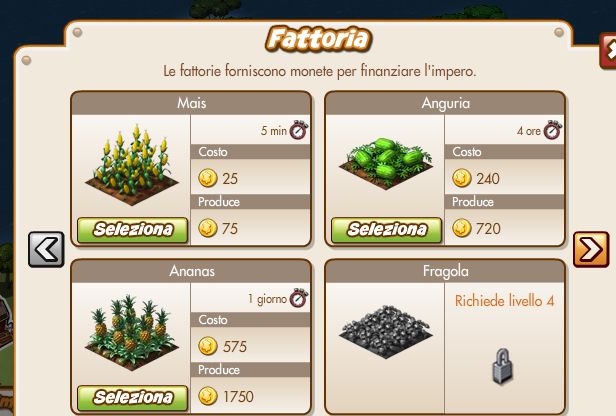Viewport: 616px width, 416px height.
Task: Click the watermelon field thumbnail
Action: [386, 163]
